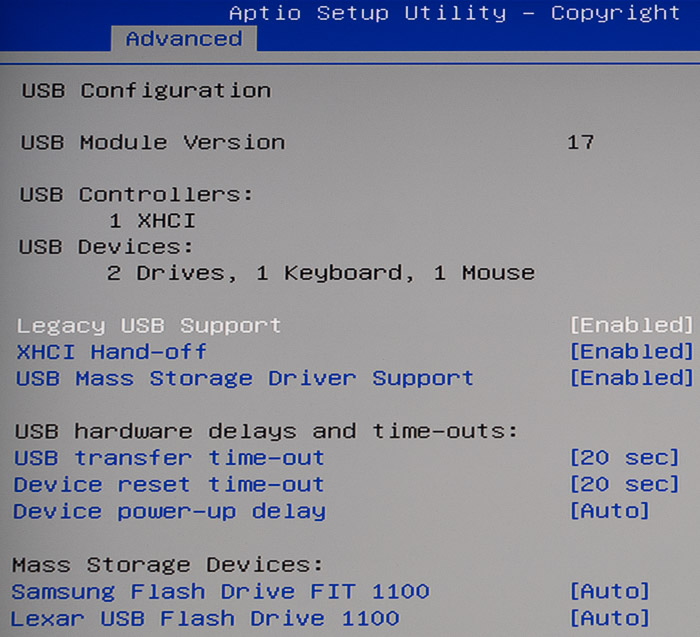Click the Aptio Setup Utility title text
The height and width of the screenshot is (637, 700).
[367, 13]
